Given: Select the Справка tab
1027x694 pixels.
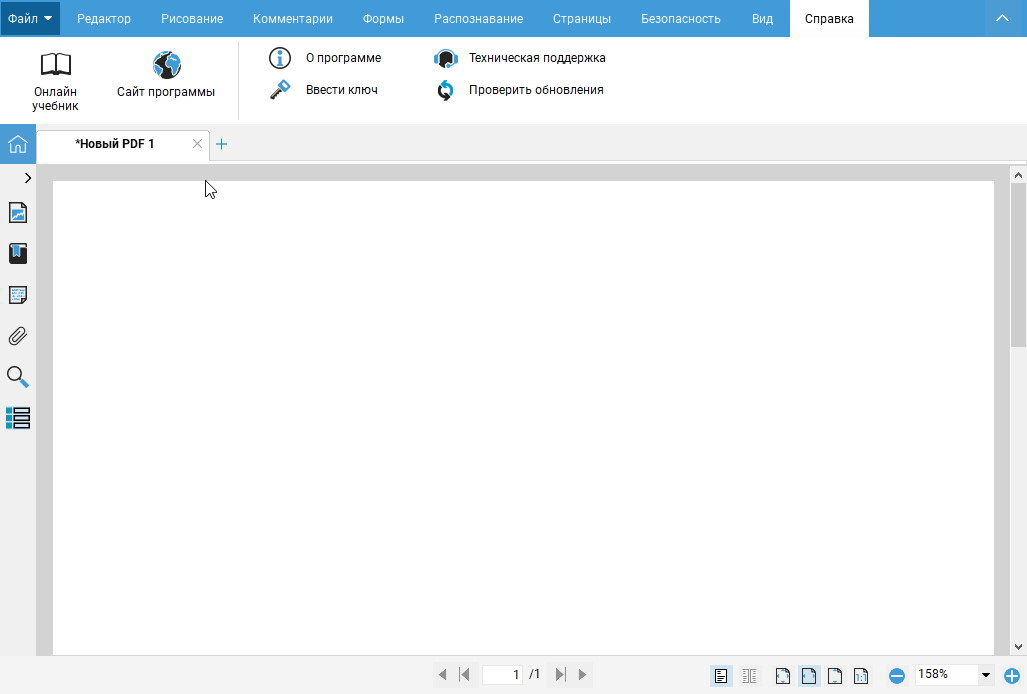Looking at the screenshot, I should 829,18.
